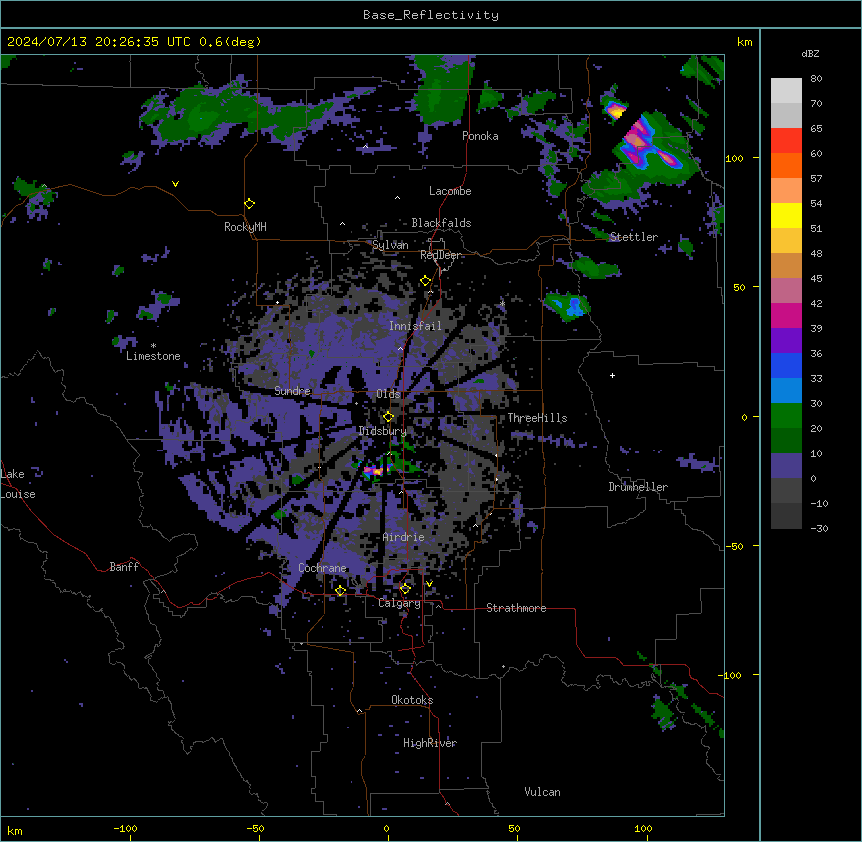
Task: Click the dBZ legend heading
Action: (810, 53)
